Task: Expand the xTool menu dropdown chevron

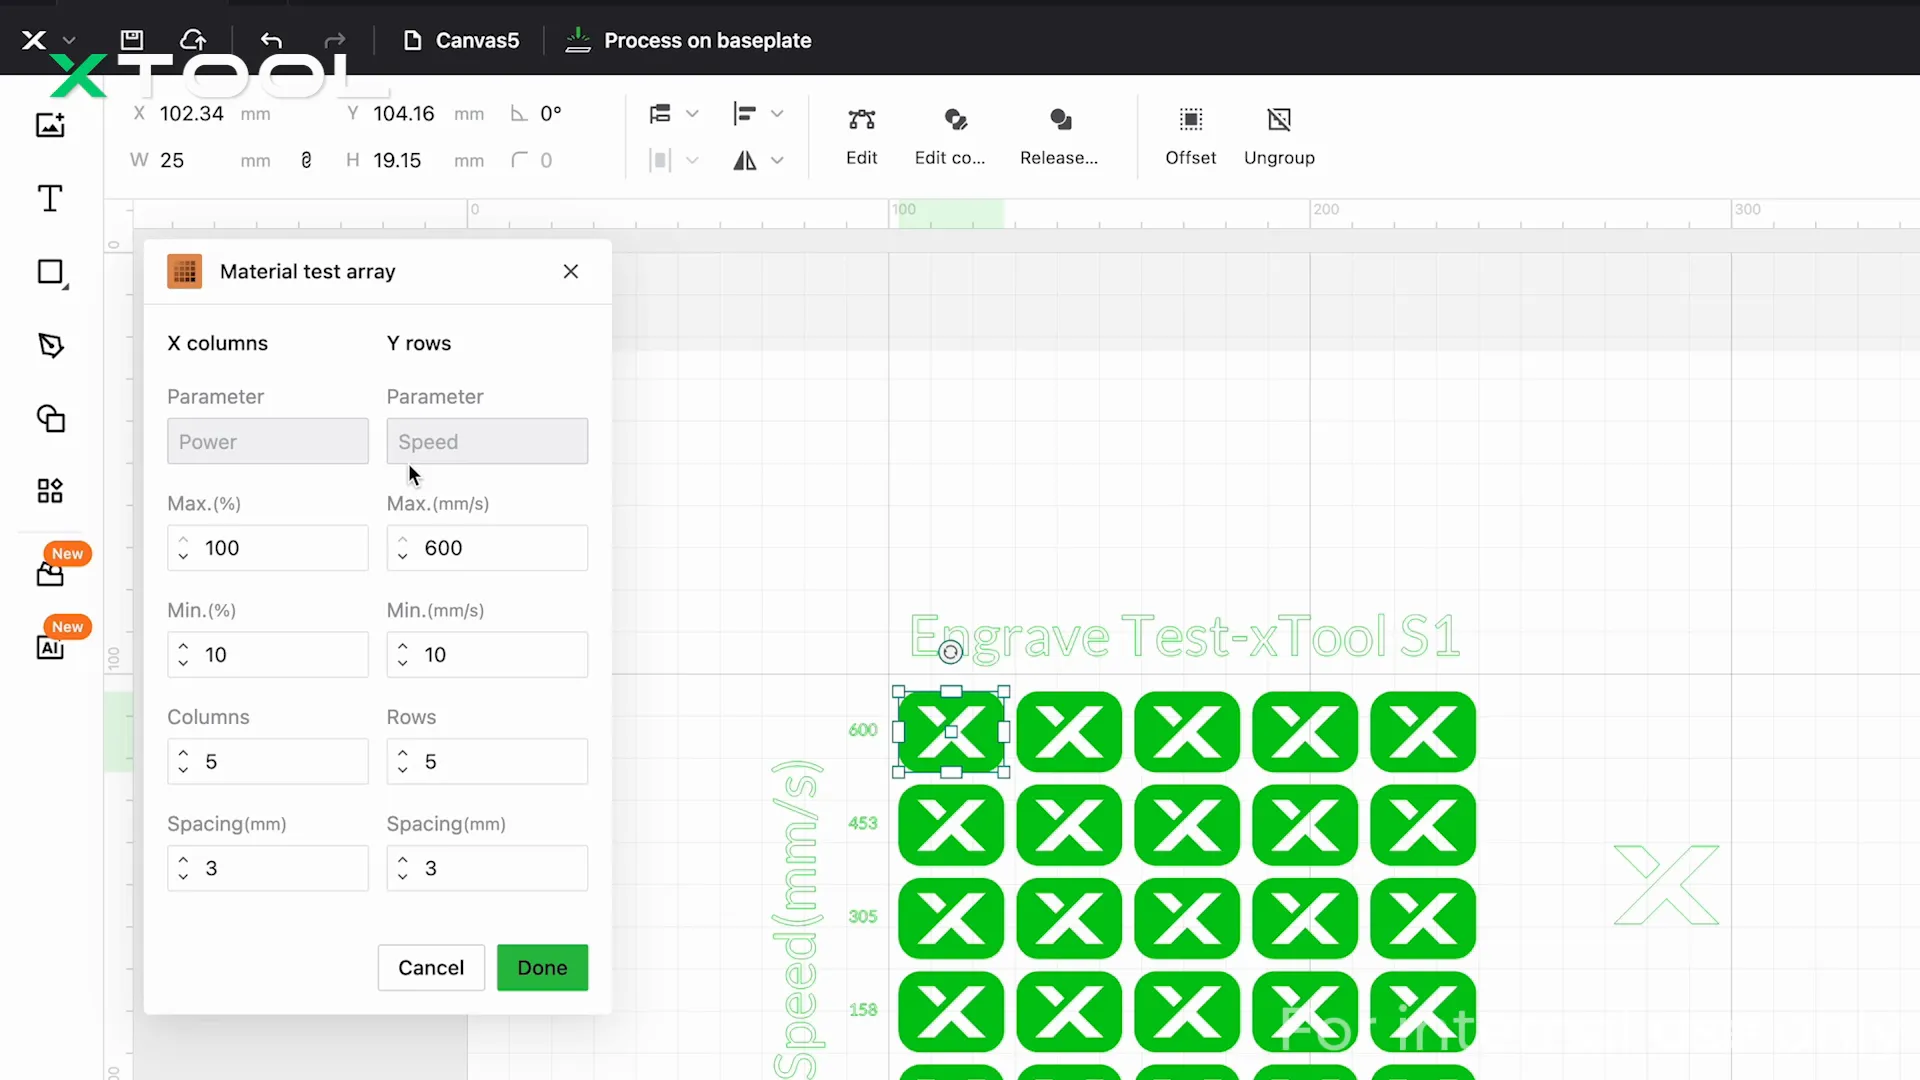Action: coord(69,41)
